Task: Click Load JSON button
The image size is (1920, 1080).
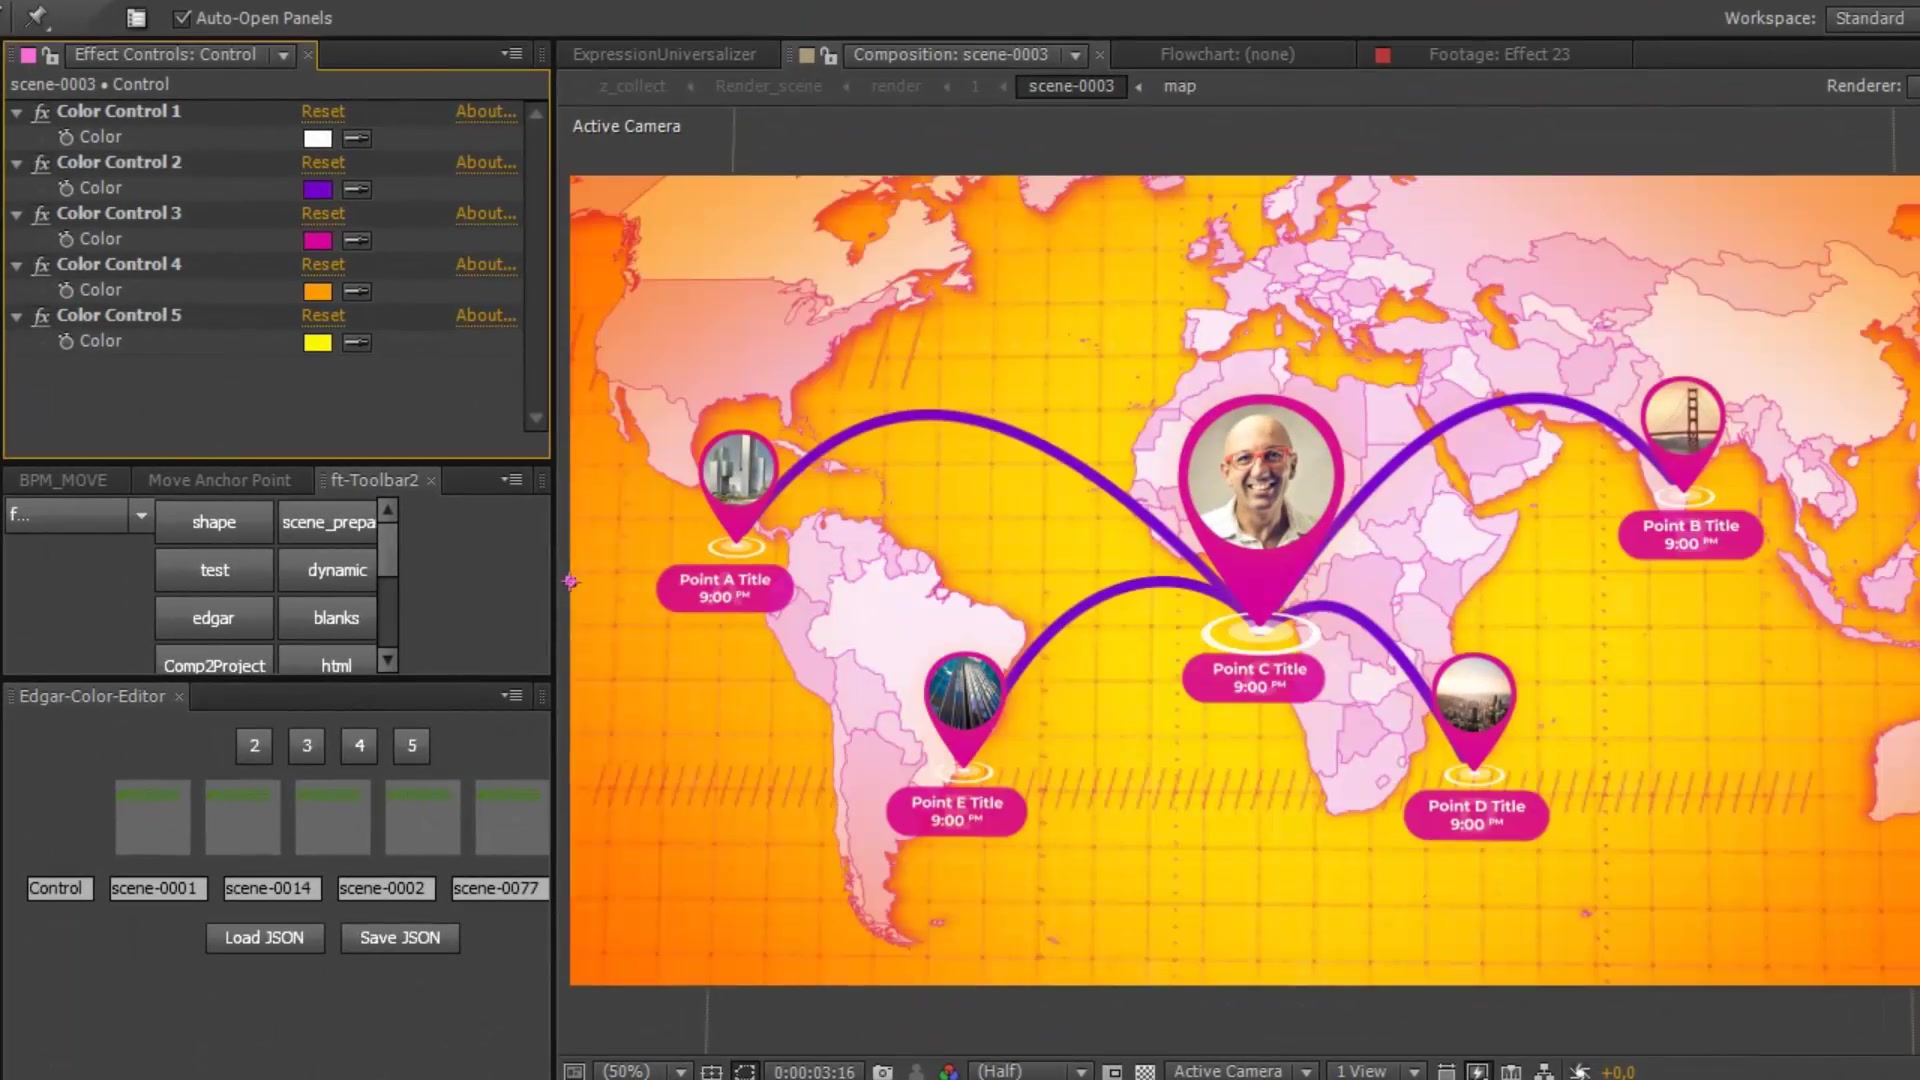Action: (x=264, y=938)
